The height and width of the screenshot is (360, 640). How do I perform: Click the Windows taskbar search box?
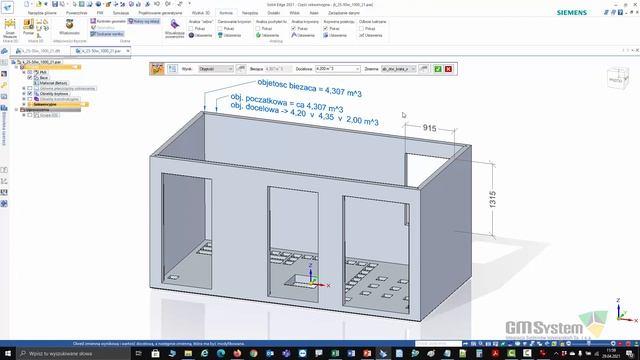[73, 353]
